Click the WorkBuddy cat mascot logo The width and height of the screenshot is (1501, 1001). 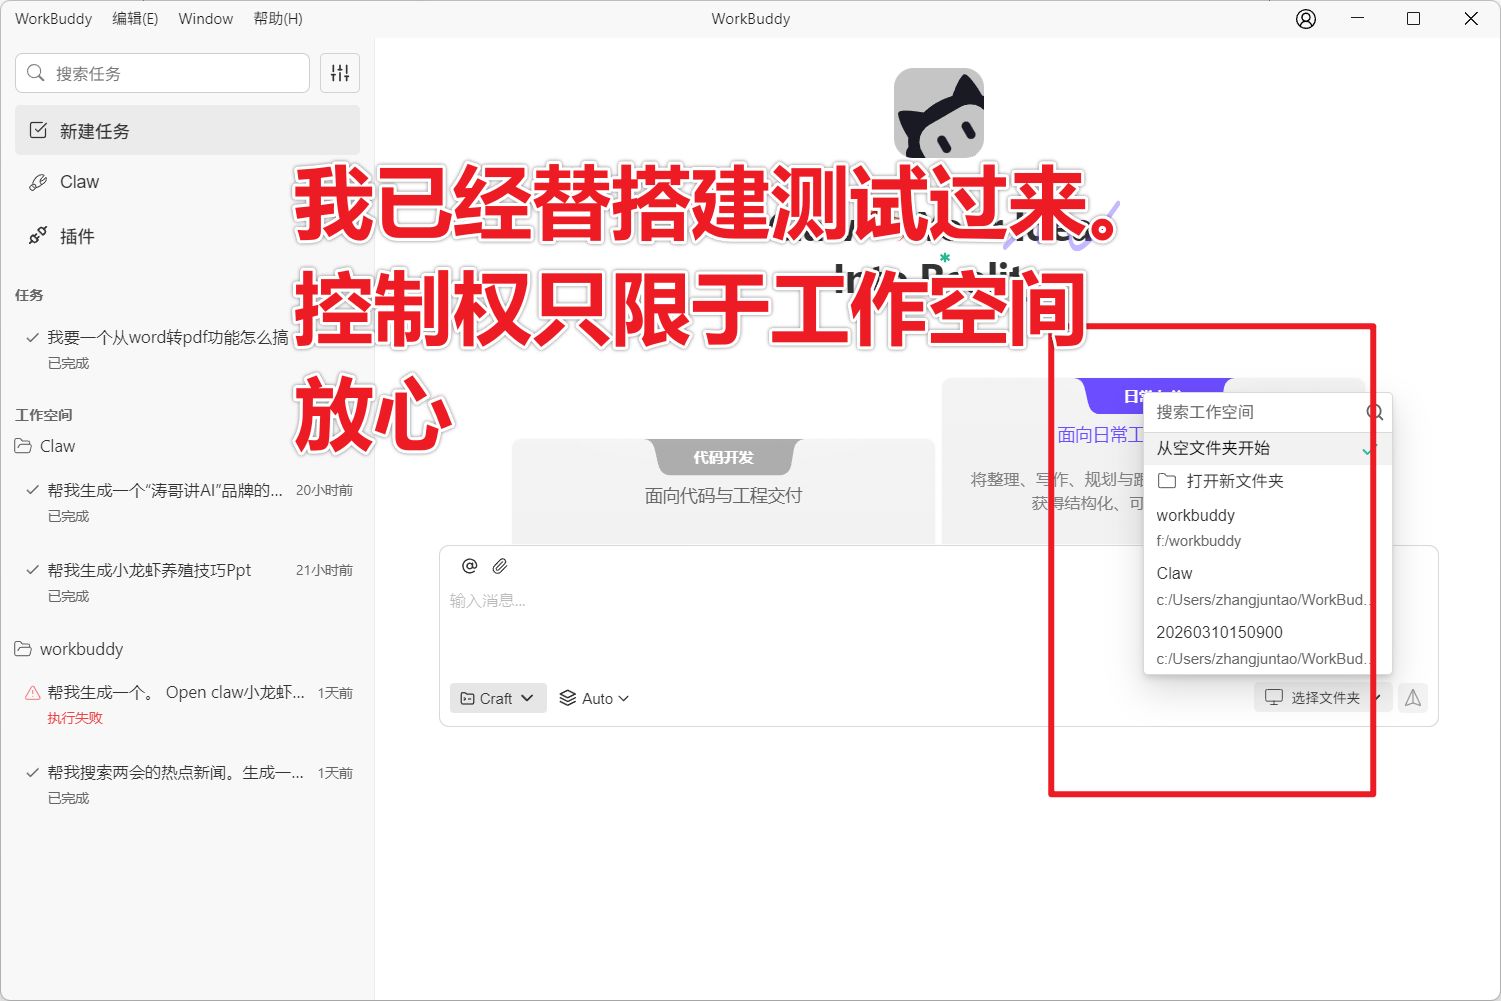tap(938, 112)
